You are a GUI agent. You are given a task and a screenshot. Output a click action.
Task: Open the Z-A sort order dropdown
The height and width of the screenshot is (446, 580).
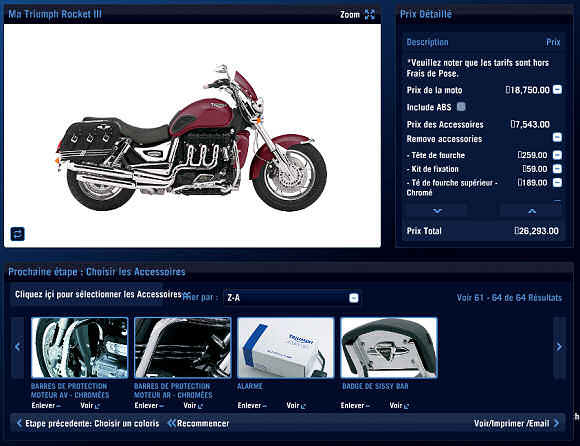292,298
